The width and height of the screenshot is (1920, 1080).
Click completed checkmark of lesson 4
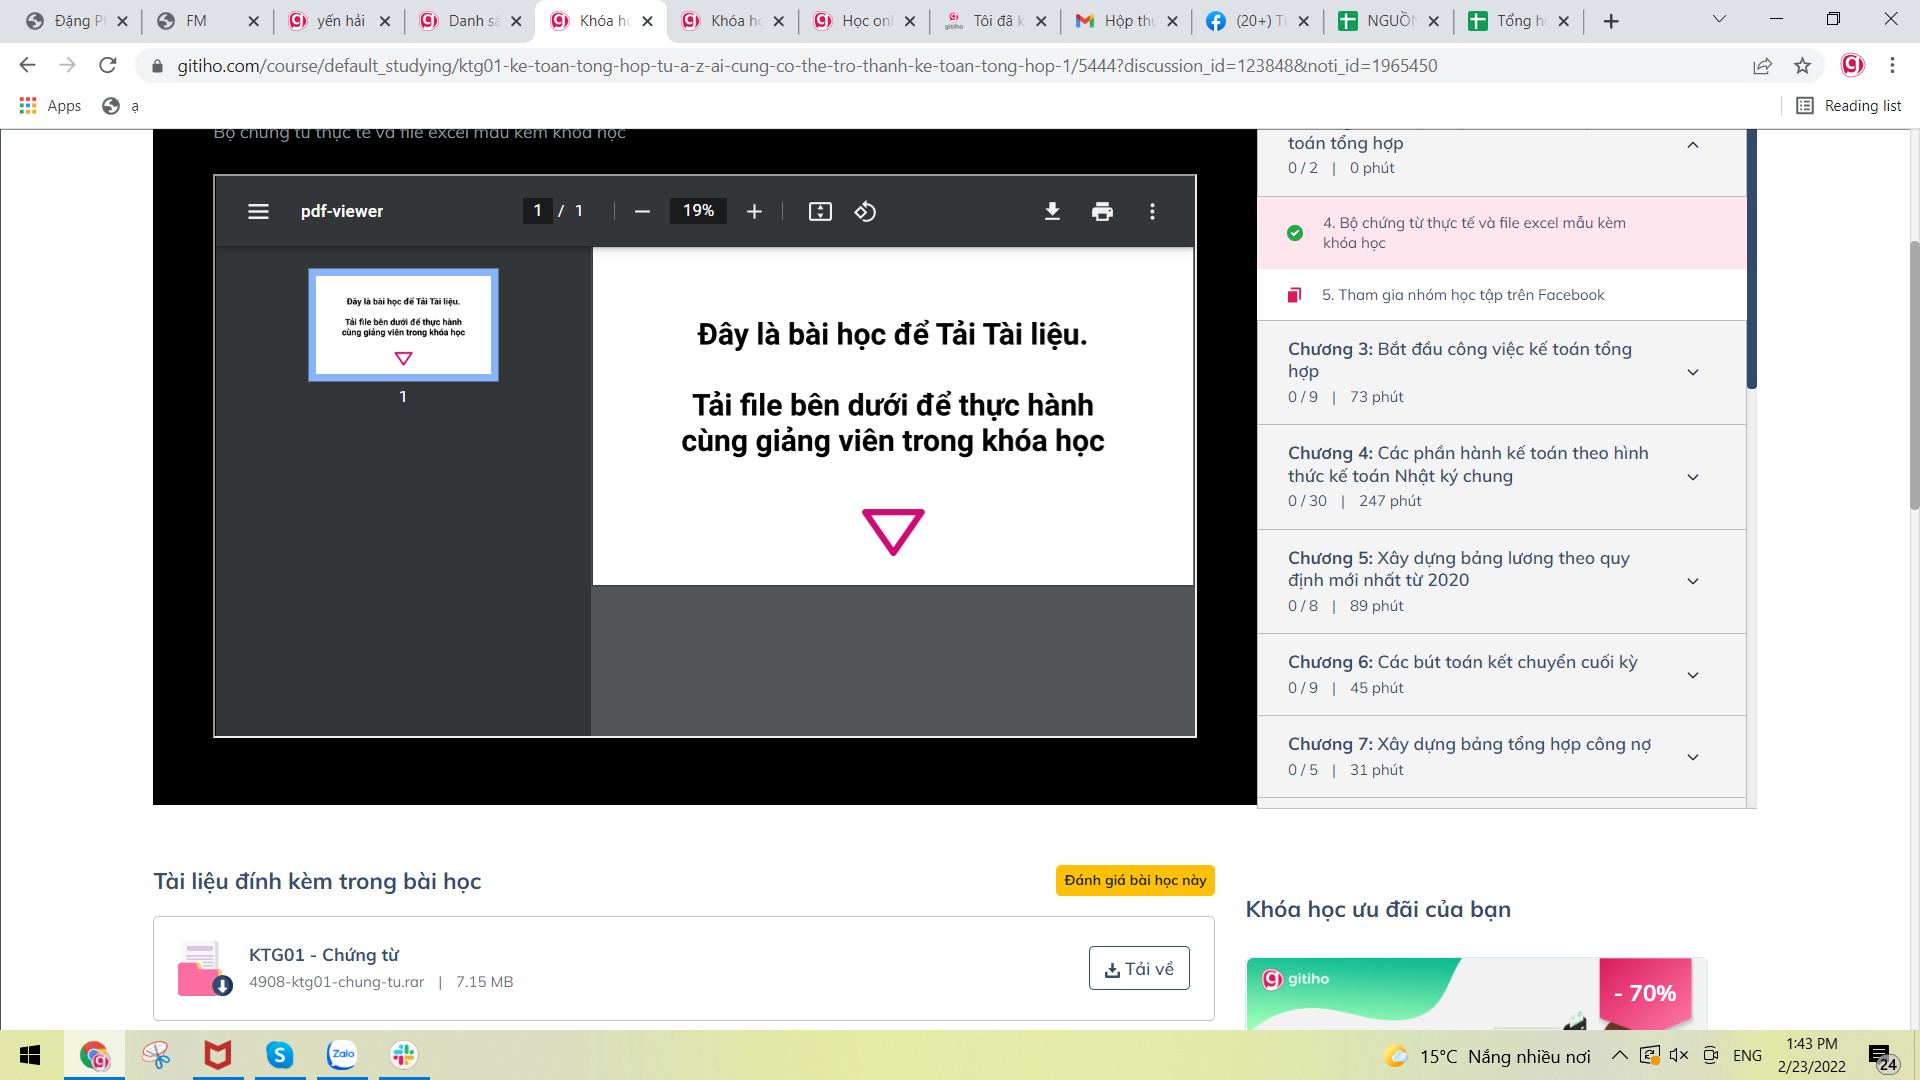click(1294, 233)
